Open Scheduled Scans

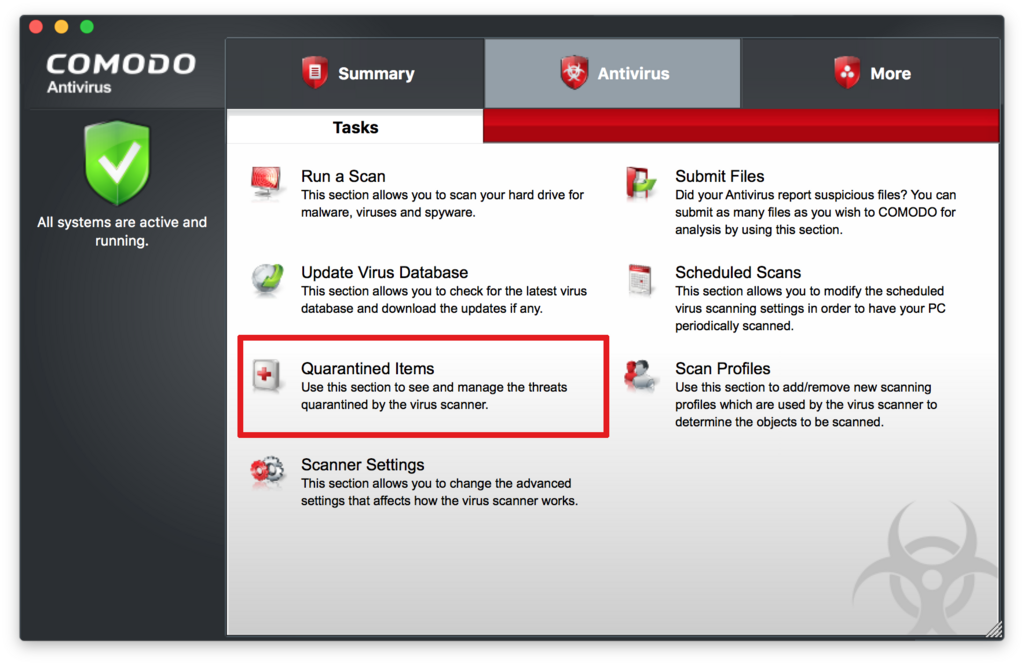click(x=738, y=272)
